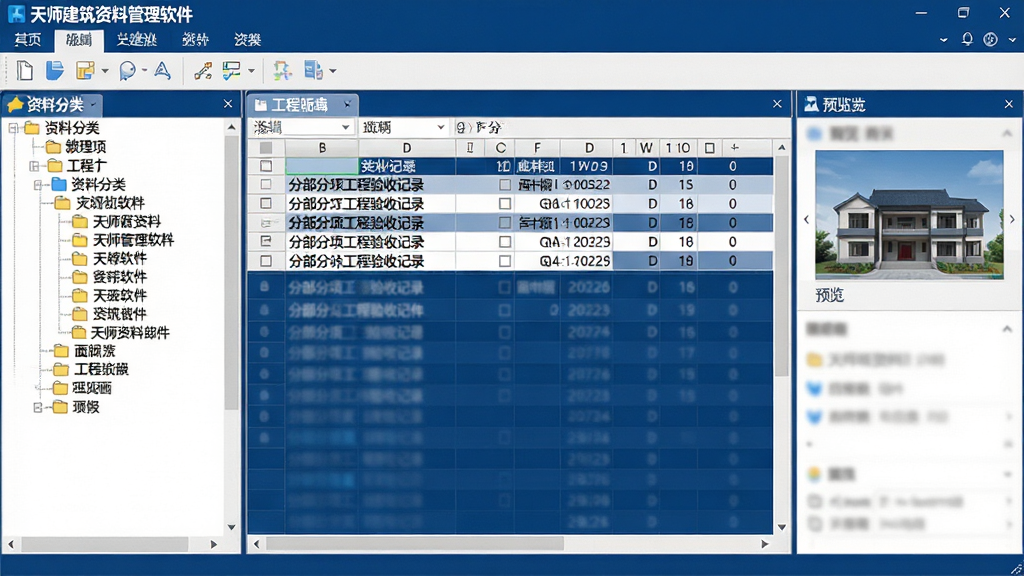The image size is (1024, 576).
Task: Open the leftmost ribbon tab
Action: point(27,40)
